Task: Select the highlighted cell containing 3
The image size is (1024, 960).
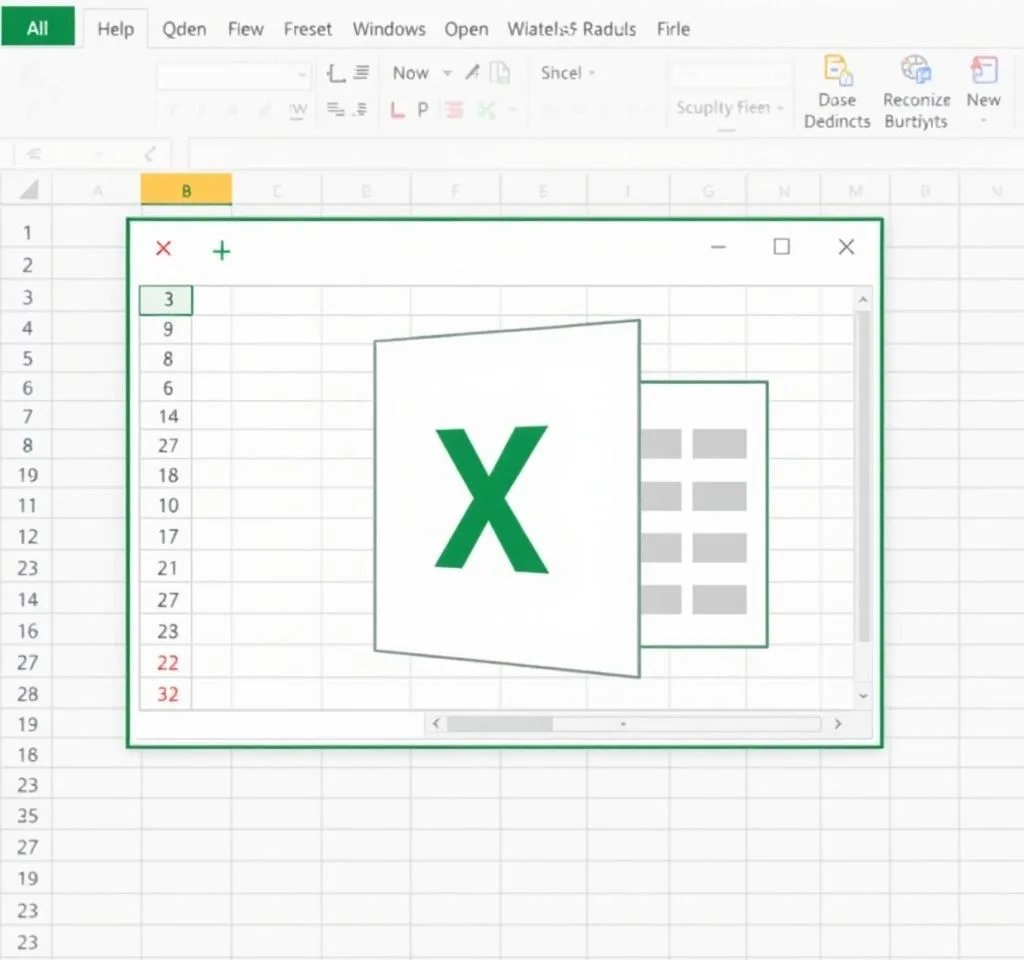Action: [x=165, y=299]
